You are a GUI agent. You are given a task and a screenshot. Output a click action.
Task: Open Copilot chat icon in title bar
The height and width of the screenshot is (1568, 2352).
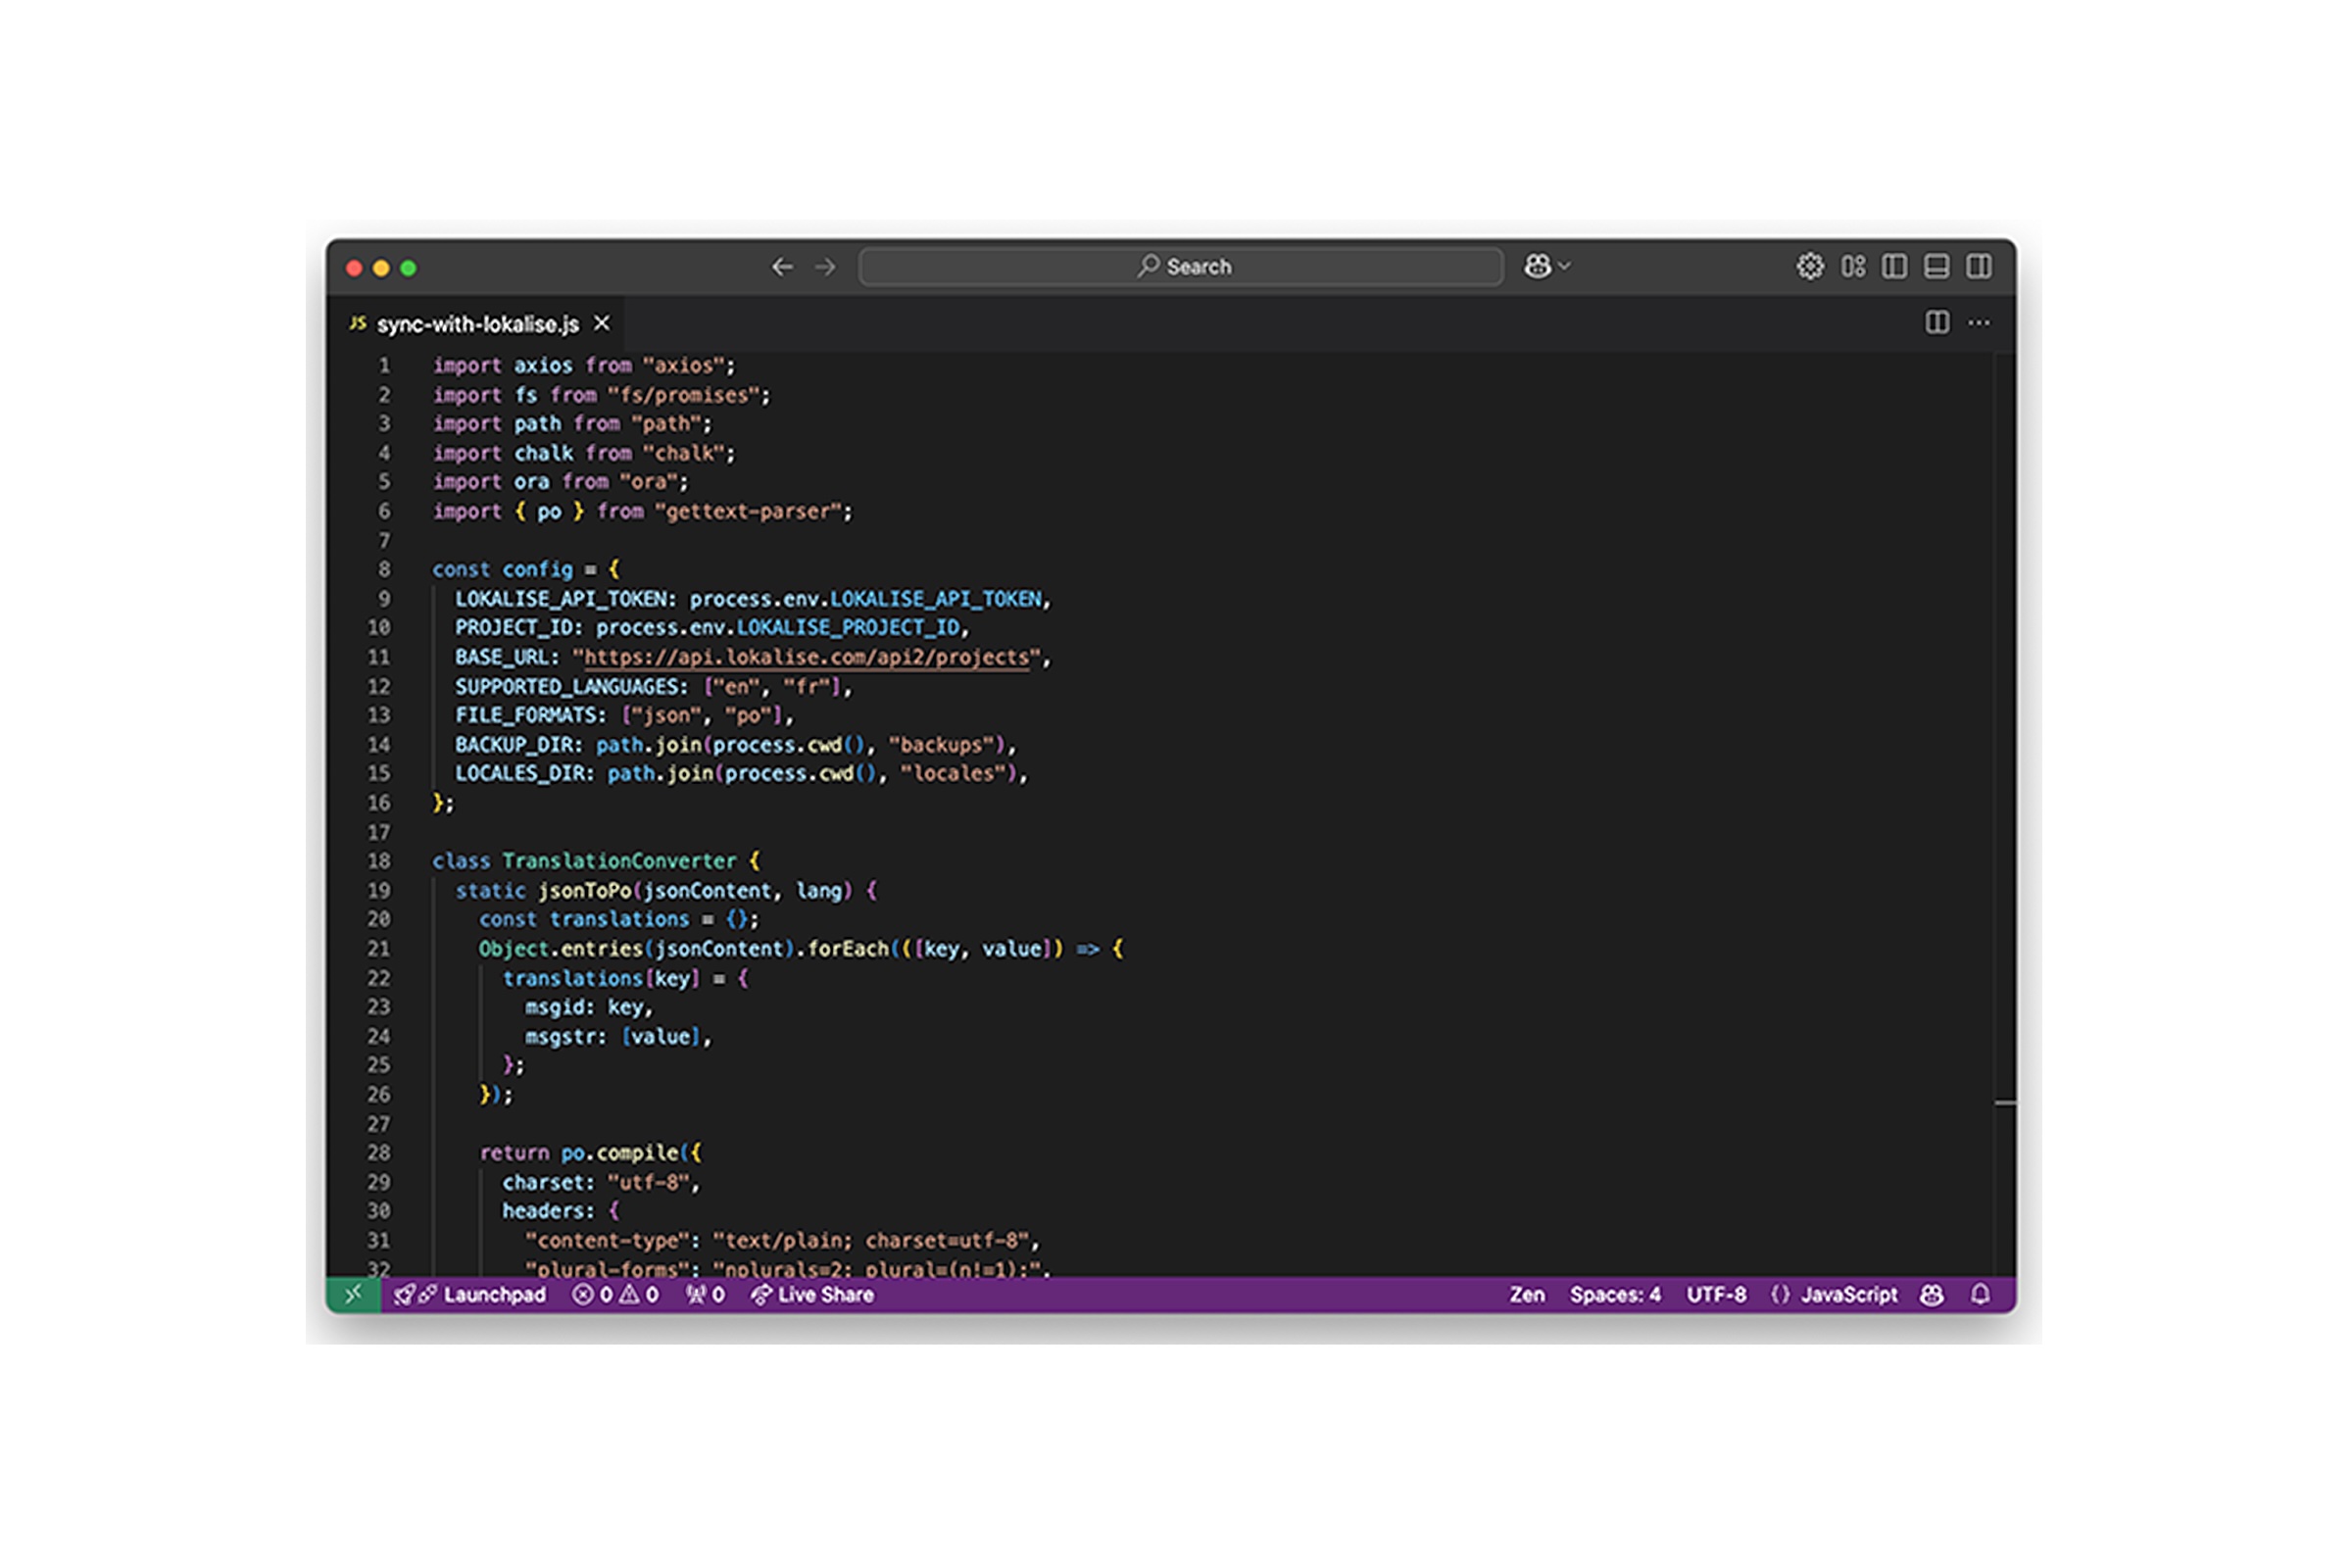click(1537, 266)
